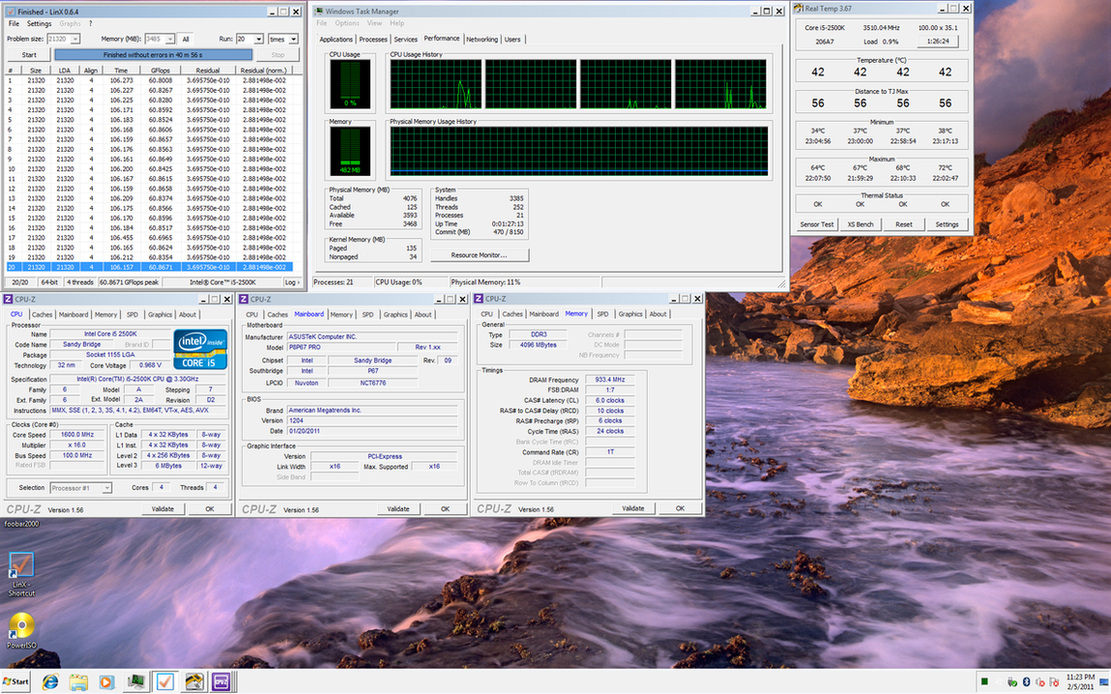Open Settings menu in LinX
Screen dimensions: 1111x694
[x=39, y=23]
